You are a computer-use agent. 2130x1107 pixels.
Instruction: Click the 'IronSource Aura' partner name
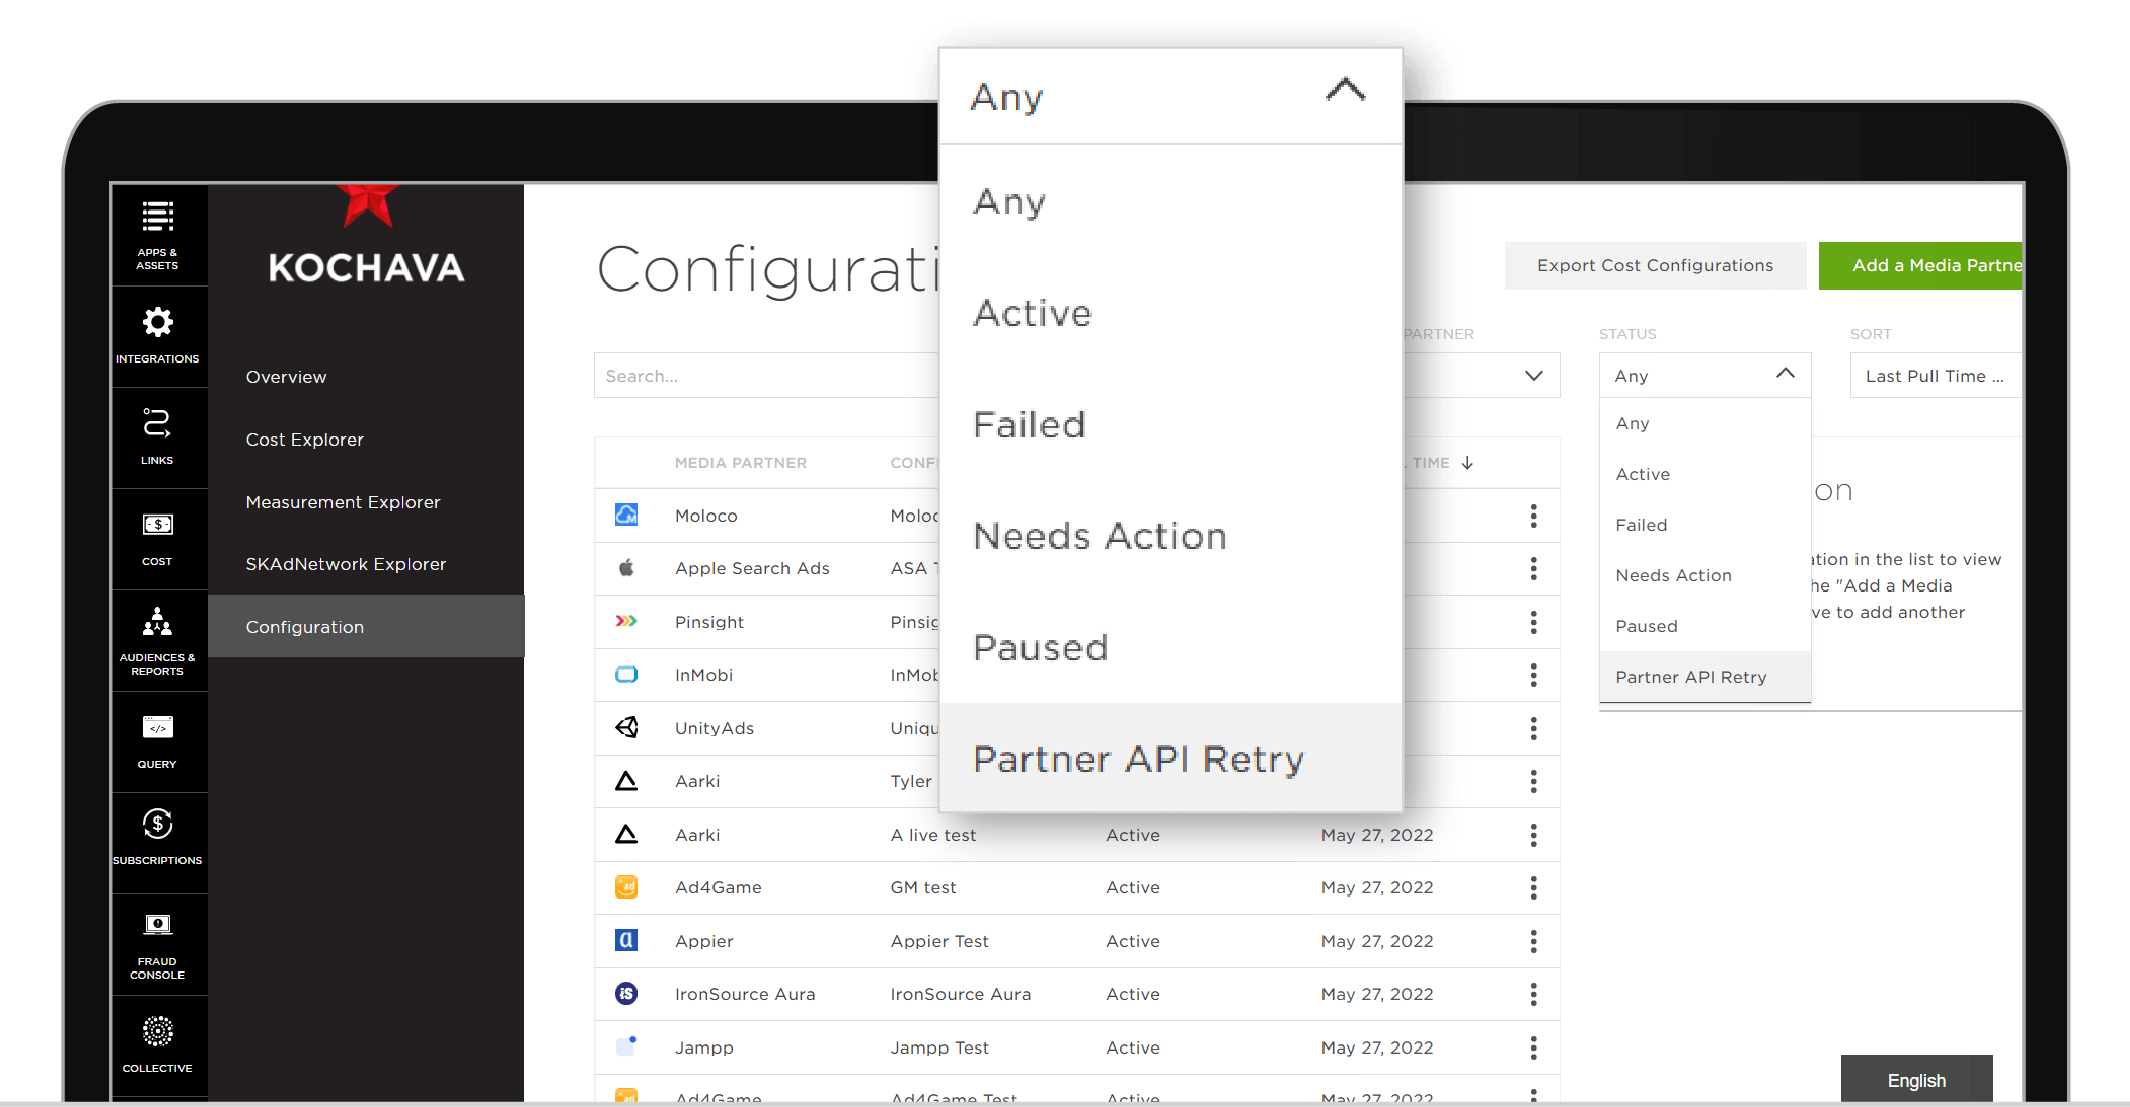(x=745, y=994)
